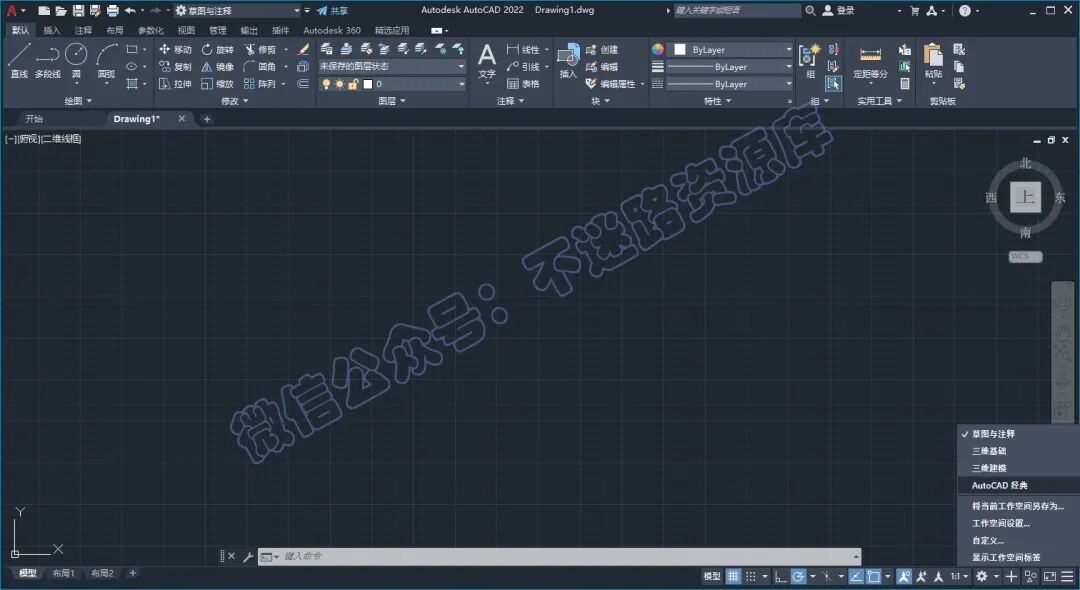1080x590 pixels.
Task: Click the 登录 sign-in button
Action: [x=839, y=10]
